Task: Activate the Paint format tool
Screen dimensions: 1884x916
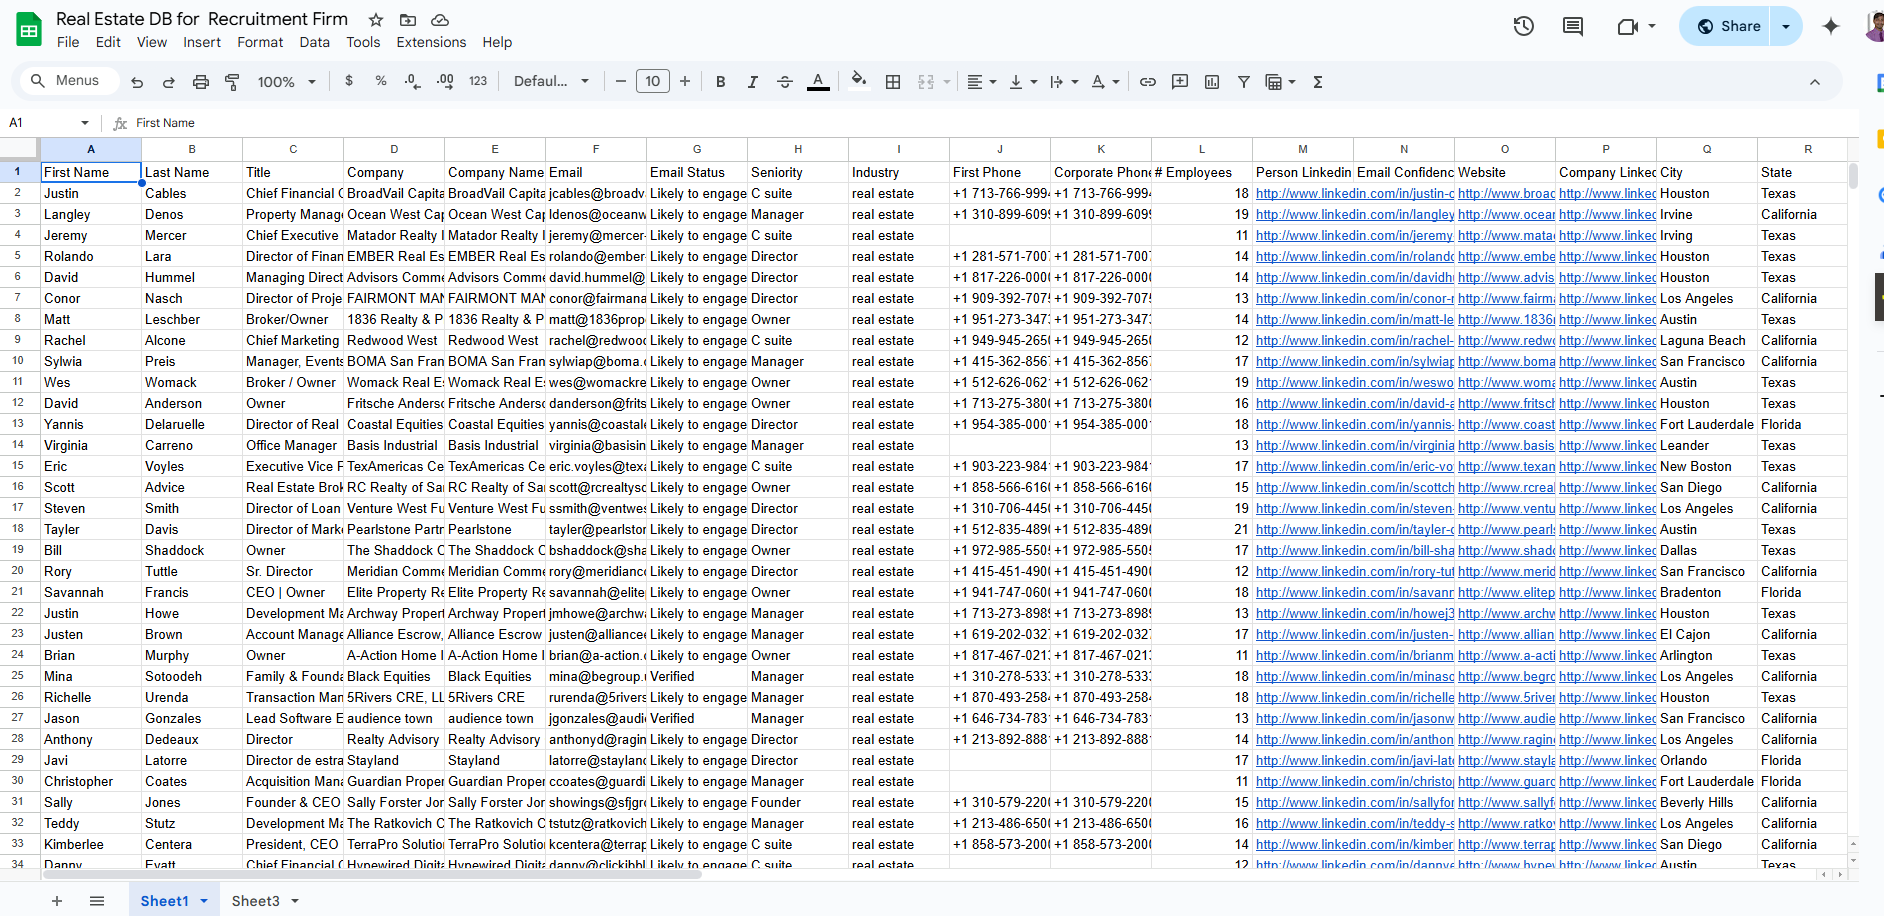Action: pyautogui.click(x=232, y=82)
